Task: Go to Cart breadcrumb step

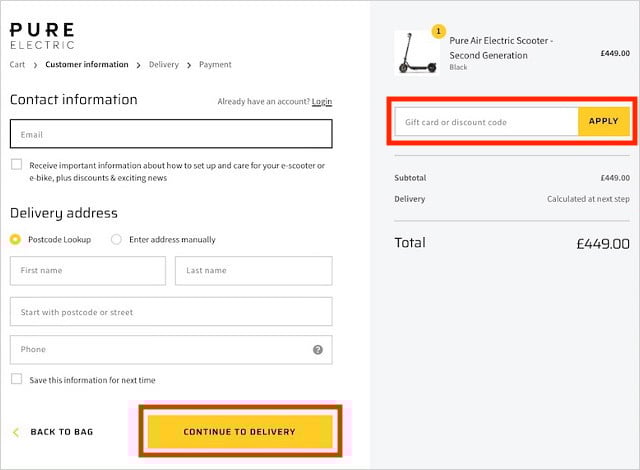Action: click(17, 64)
